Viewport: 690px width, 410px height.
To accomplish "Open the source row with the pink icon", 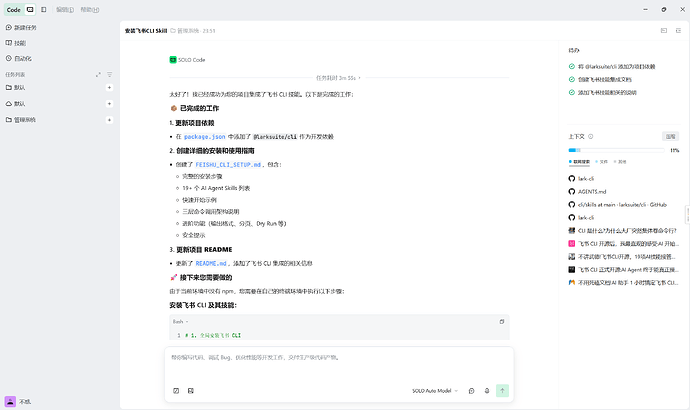I will click(x=624, y=243).
